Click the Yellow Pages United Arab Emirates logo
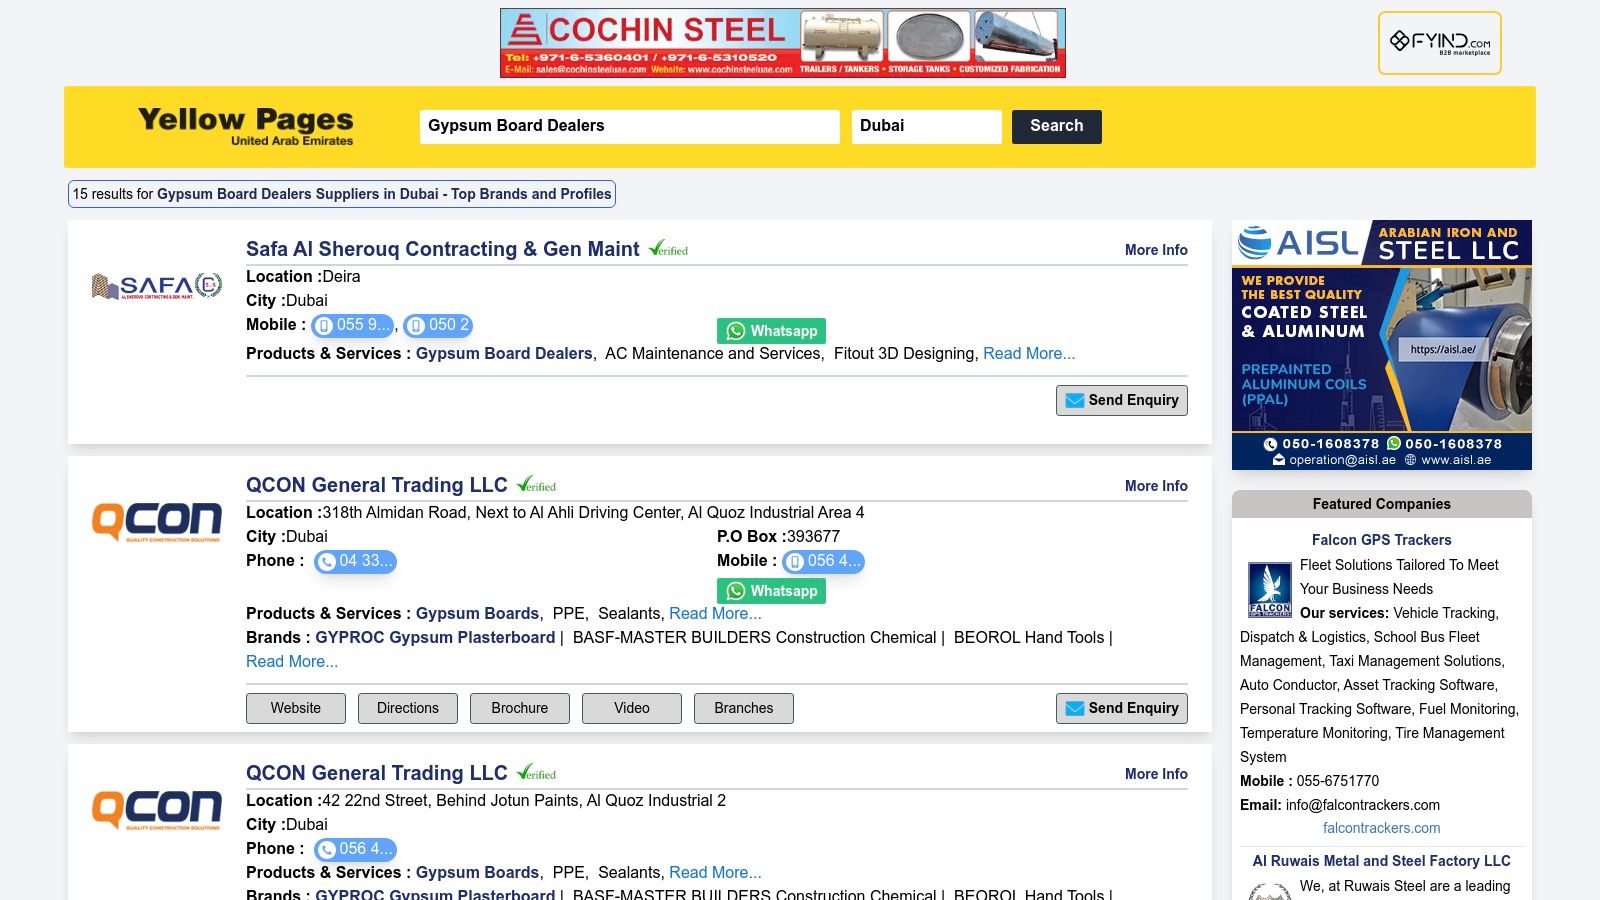This screenshot has width=1600, height=900. (x=244, y=126)
